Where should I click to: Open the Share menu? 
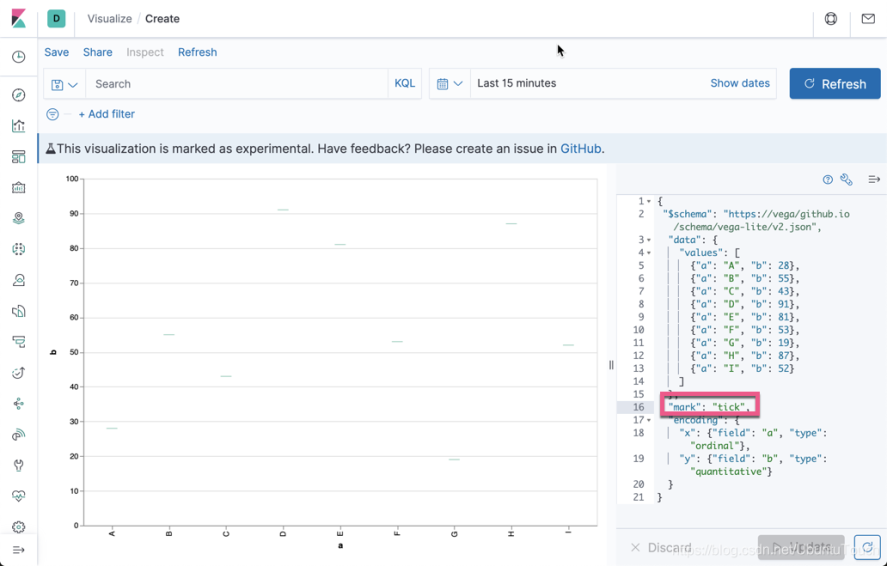pos(98,52)
